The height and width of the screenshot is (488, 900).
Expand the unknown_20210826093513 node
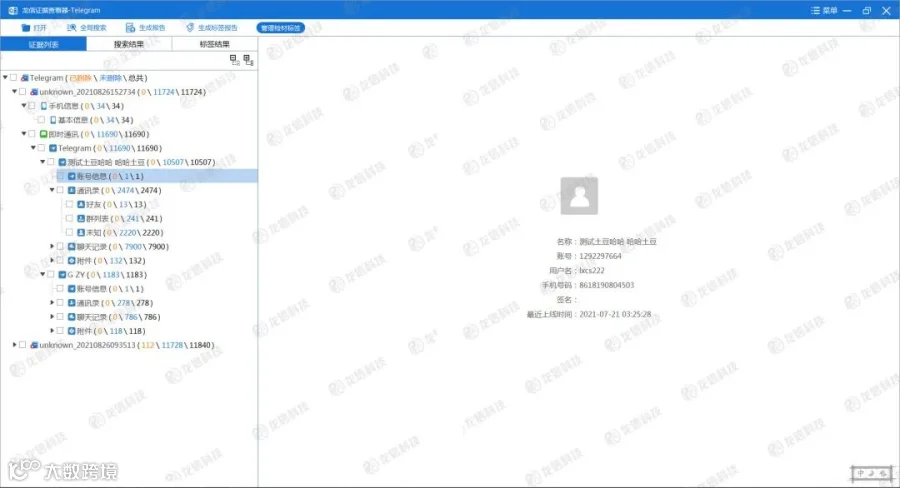coord(14,344)
